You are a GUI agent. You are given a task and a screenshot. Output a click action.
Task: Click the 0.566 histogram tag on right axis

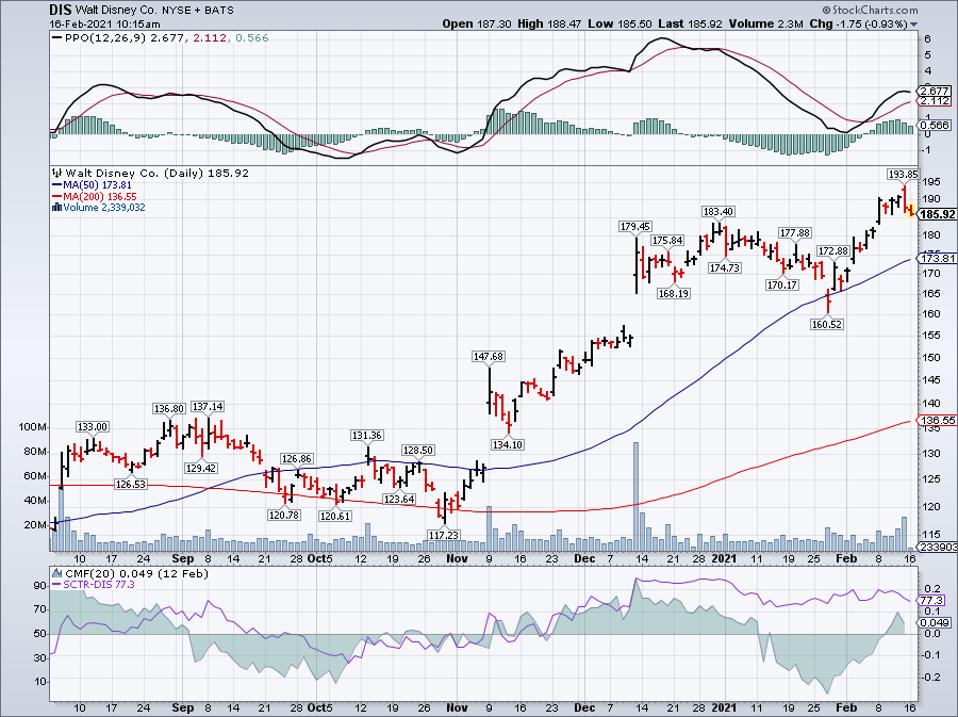click(935, 125)
